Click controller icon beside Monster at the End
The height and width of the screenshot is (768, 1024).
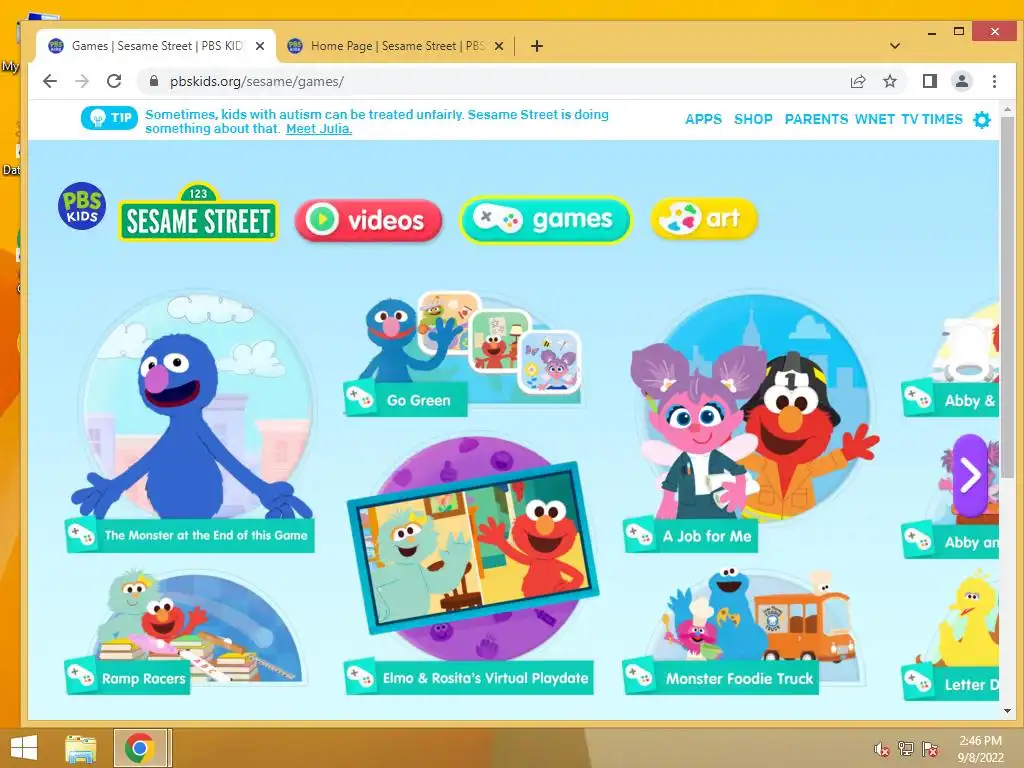pyautogui.click(x=81, y=534)
